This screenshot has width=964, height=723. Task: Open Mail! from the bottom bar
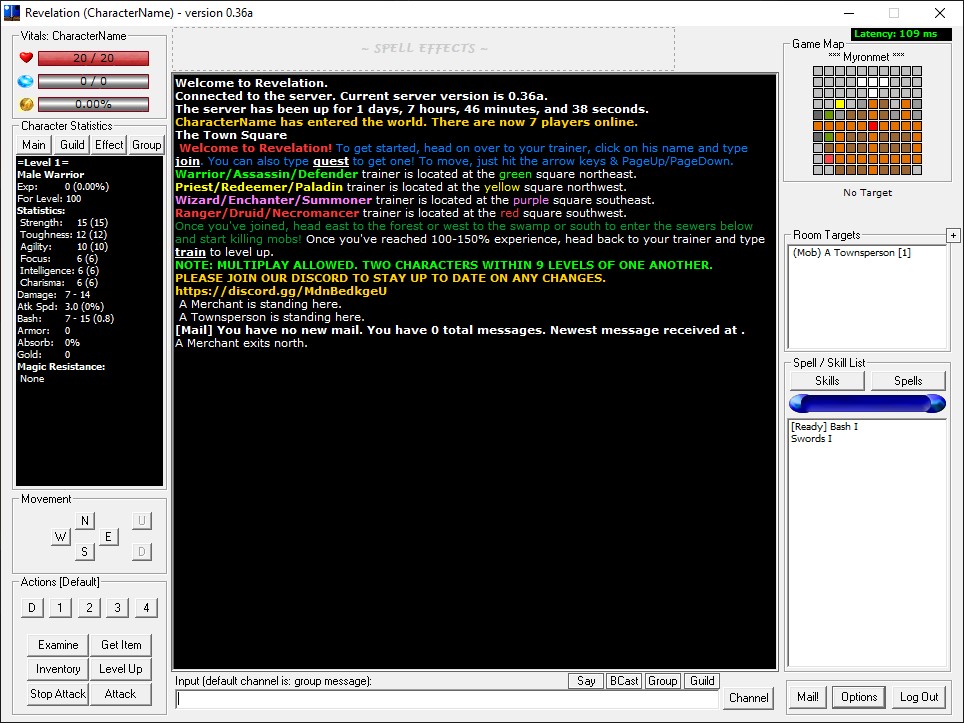pyautogui.click(x=807, y=697)
